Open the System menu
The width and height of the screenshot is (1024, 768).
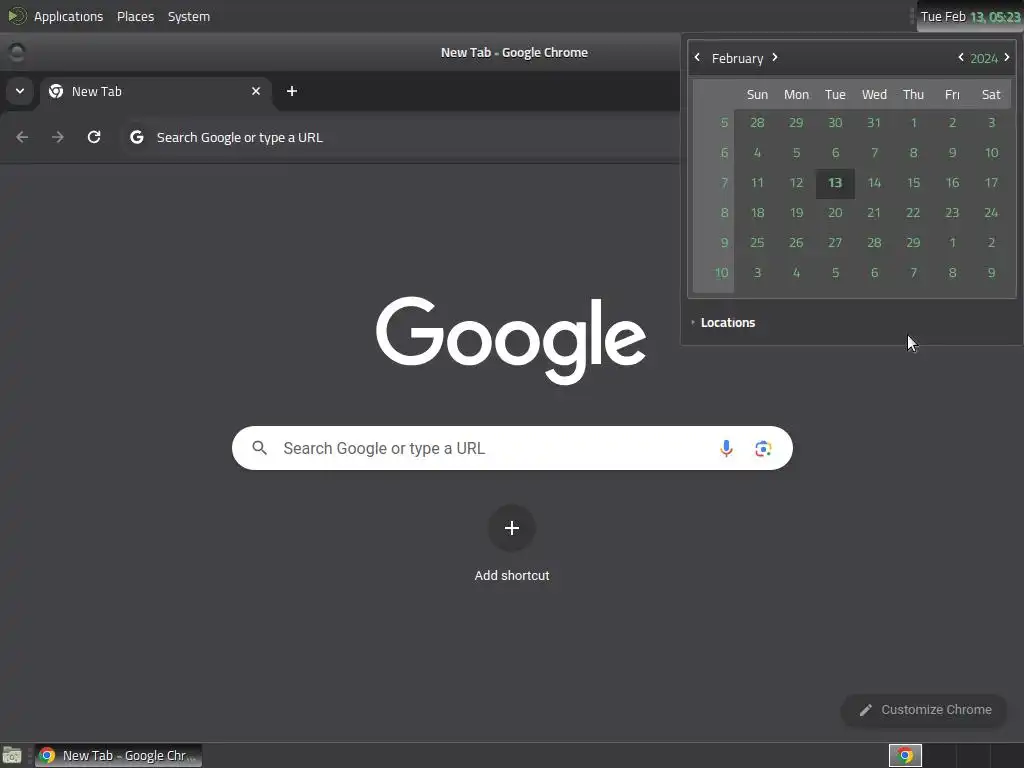(189, 16)
